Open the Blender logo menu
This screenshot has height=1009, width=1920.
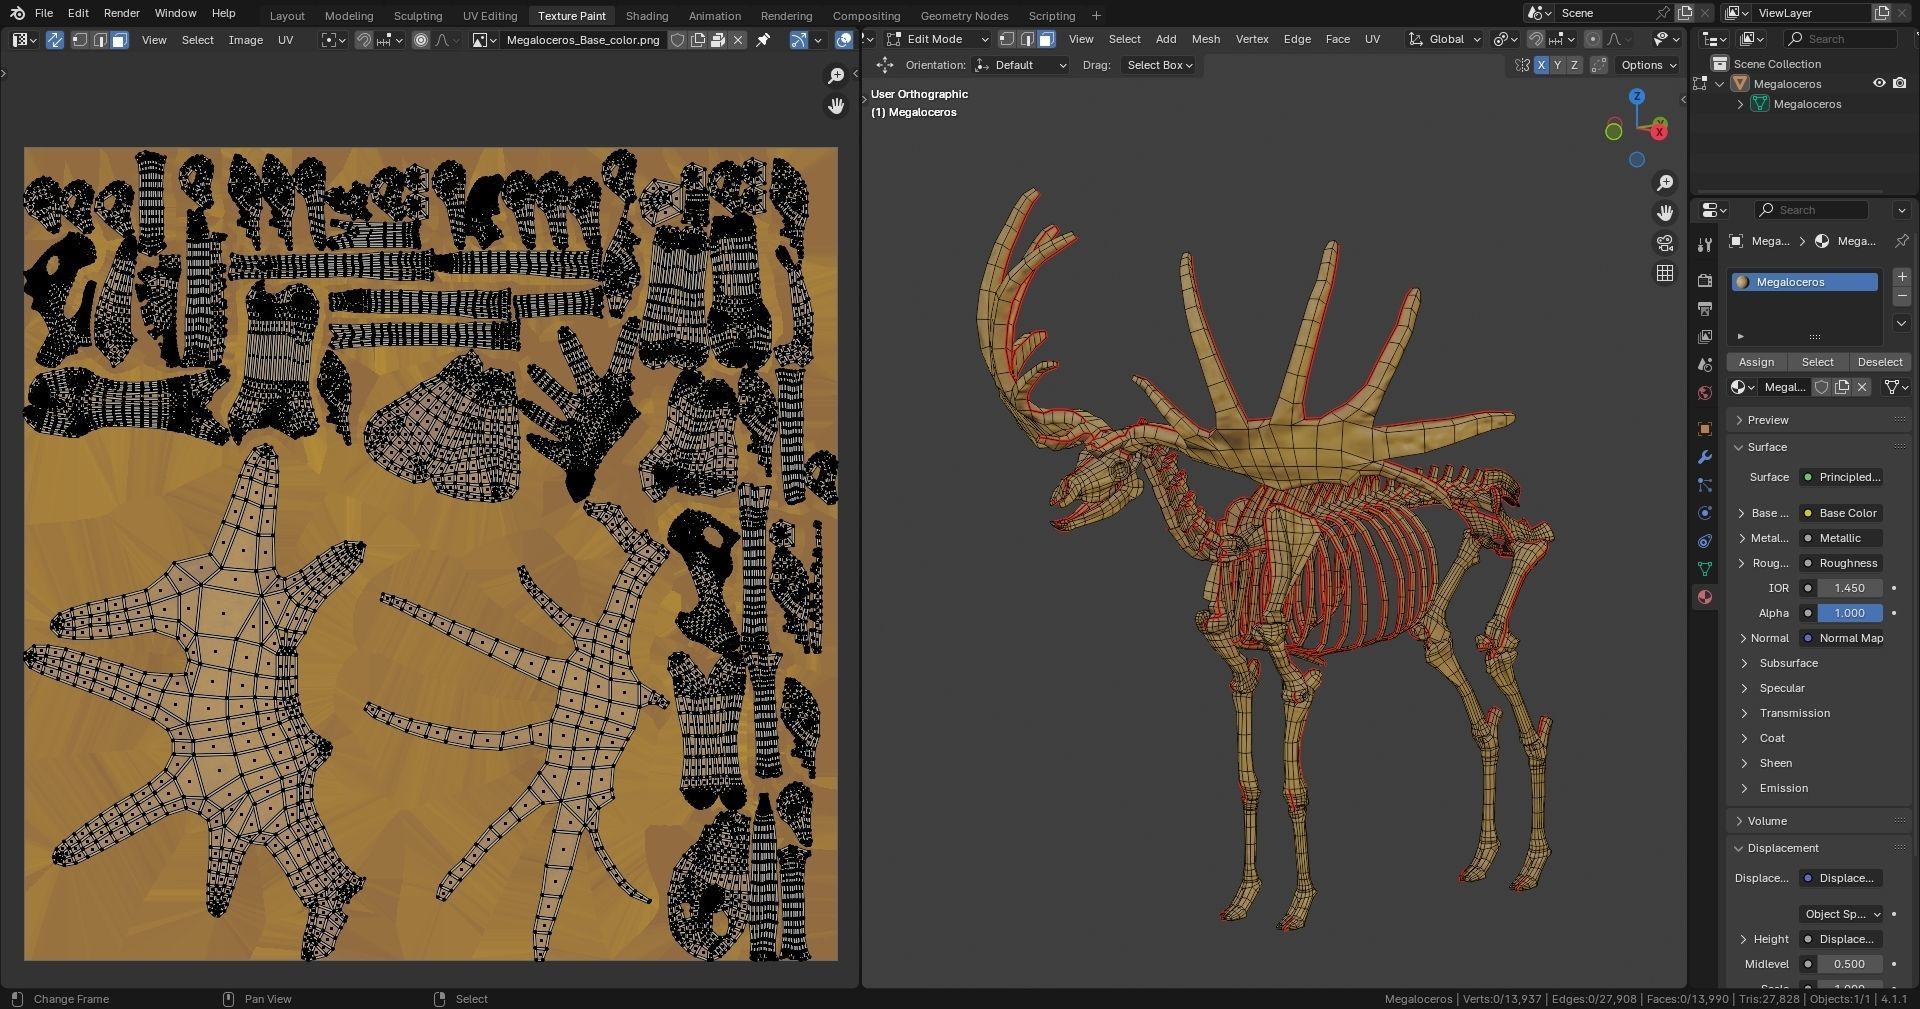17,13
